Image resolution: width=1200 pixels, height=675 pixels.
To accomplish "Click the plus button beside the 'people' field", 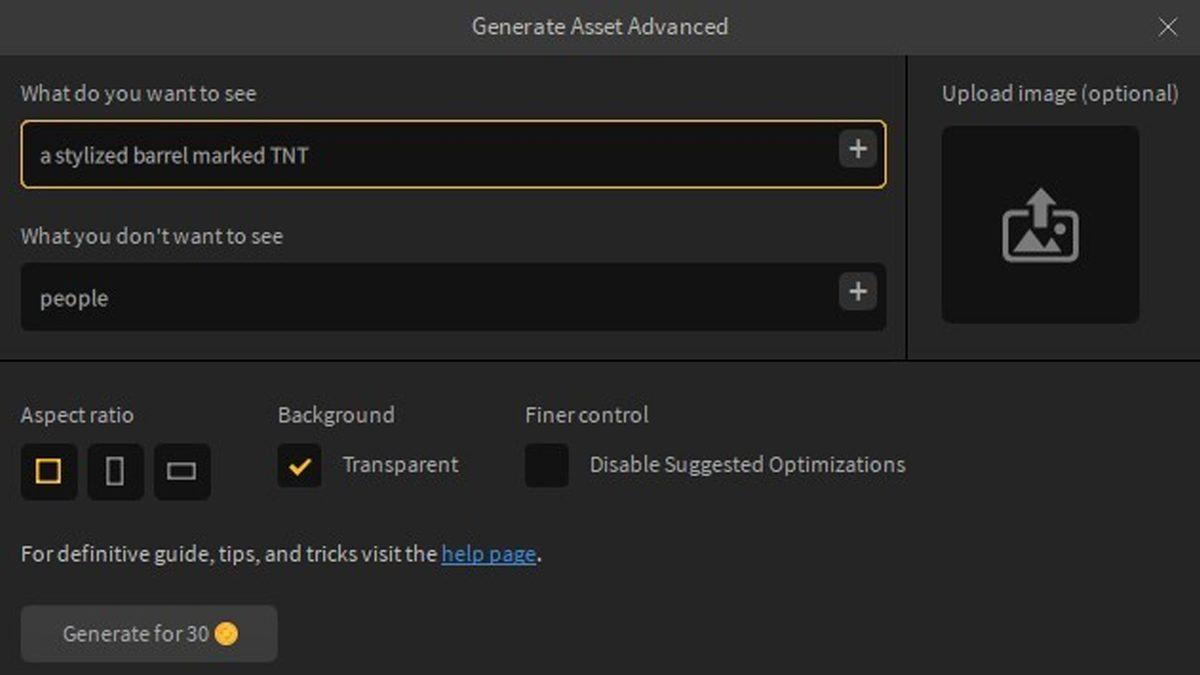I will click(x=857, y=292).
